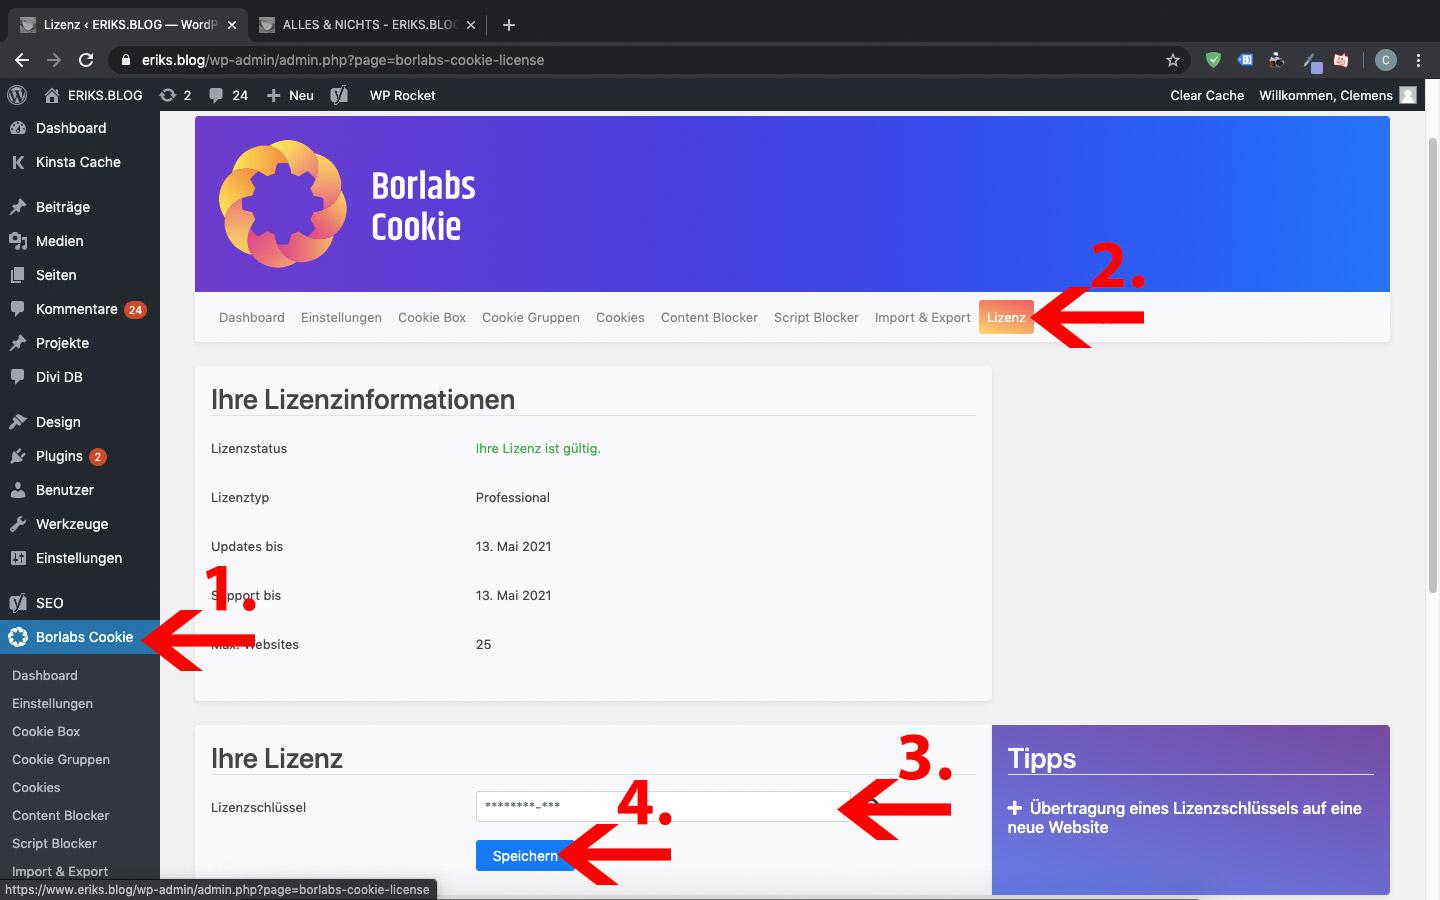Open Borlabs submenu item Einstellungen
Image resolution: width=1440 pixels, height=900 pixels.
(52, 703)
